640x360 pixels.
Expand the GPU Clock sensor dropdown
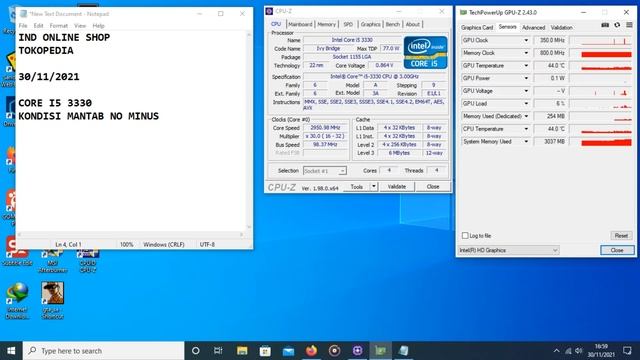point(526,40)
